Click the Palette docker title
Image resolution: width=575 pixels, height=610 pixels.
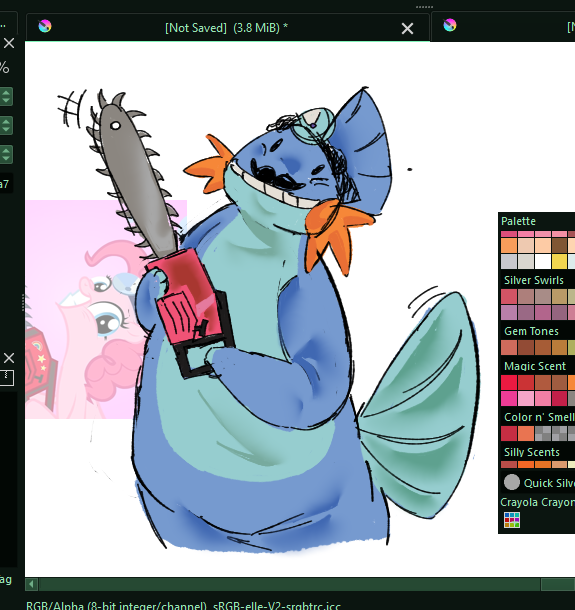518,221
